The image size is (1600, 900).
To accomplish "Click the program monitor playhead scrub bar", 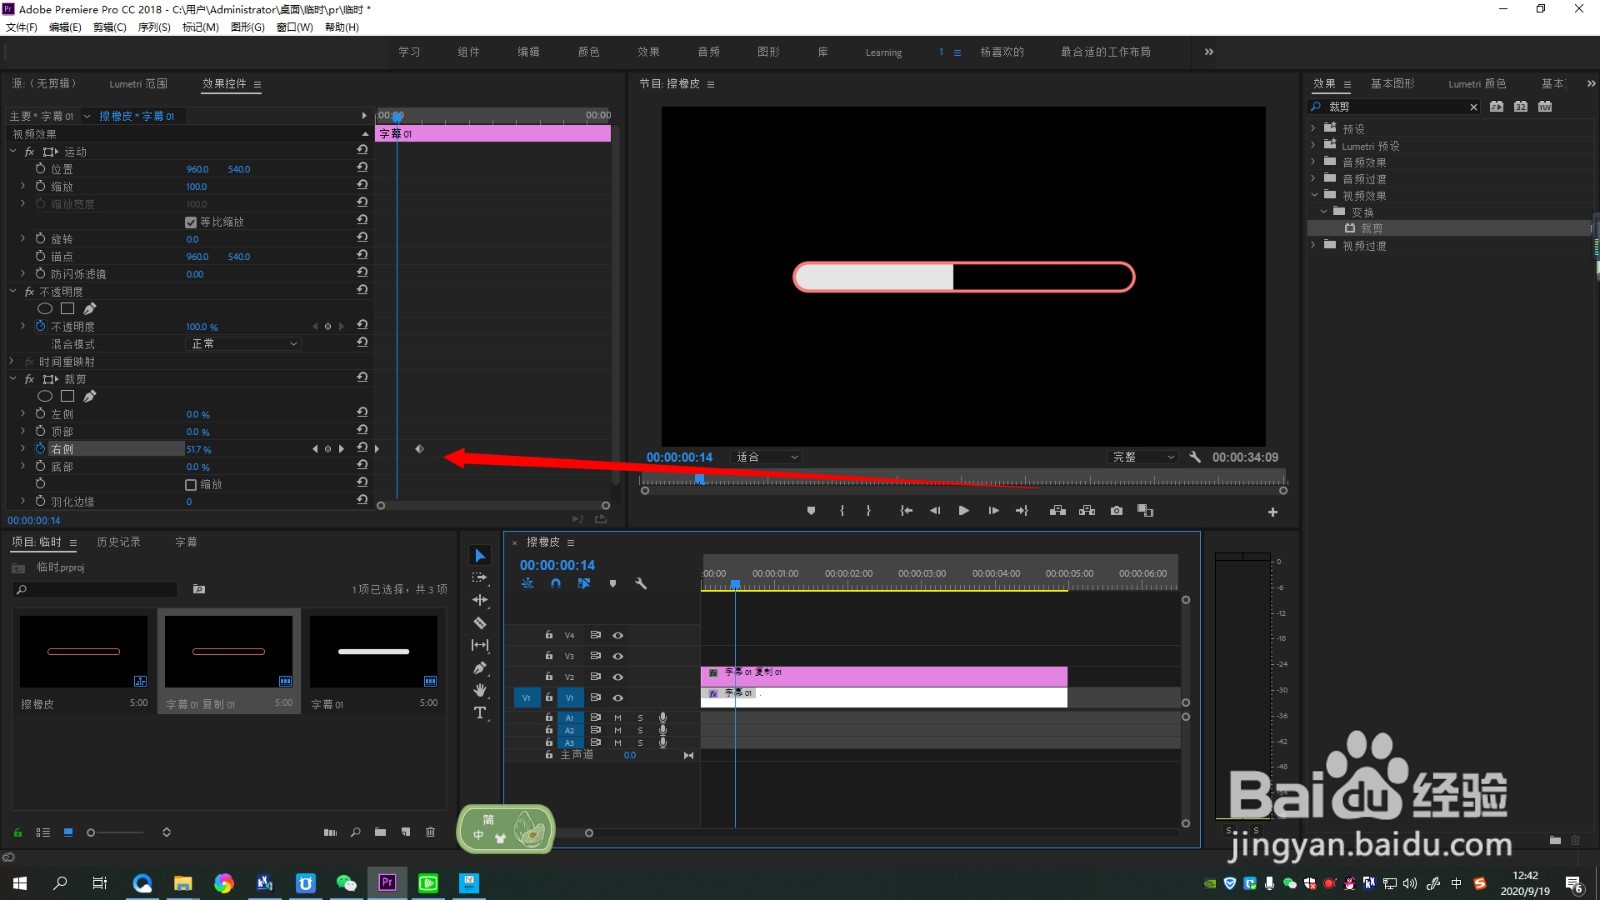I will click(x=964, y=480).
